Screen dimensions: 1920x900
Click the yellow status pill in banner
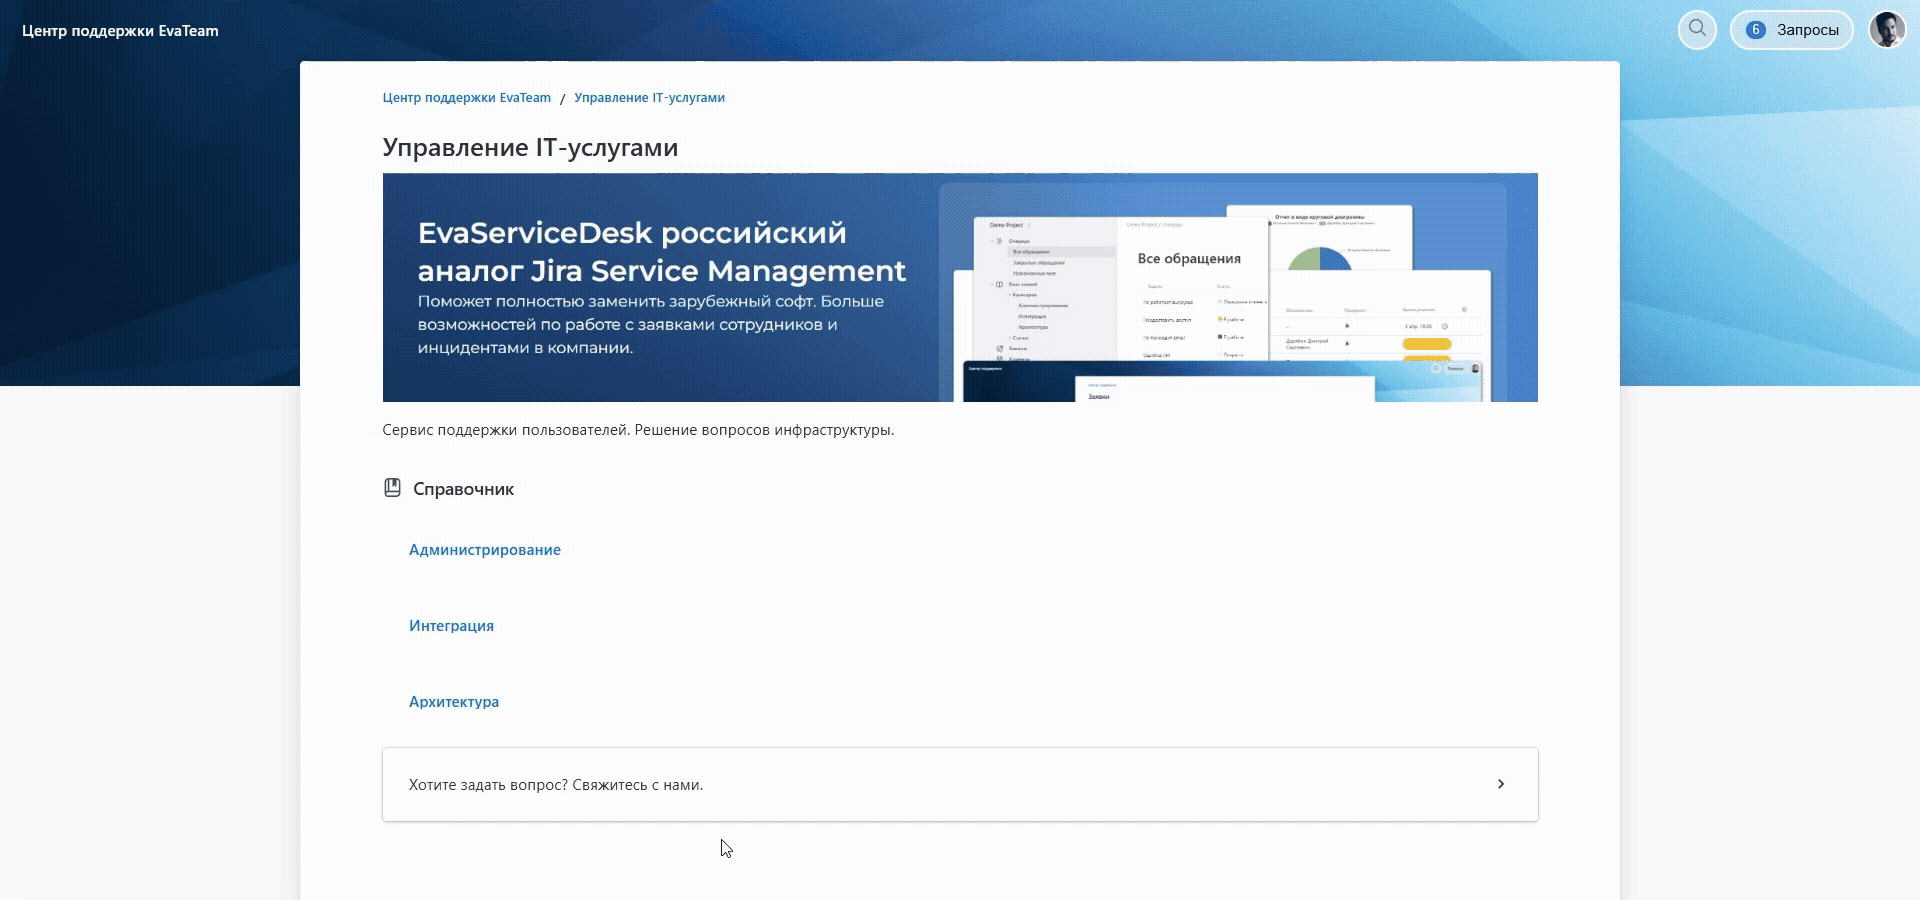1426,344
